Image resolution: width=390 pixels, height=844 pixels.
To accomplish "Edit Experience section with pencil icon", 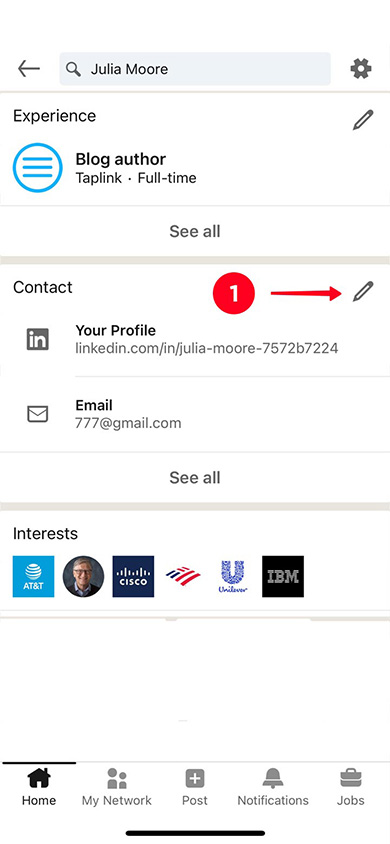I will pyautogui.click(x=363, y=119).
